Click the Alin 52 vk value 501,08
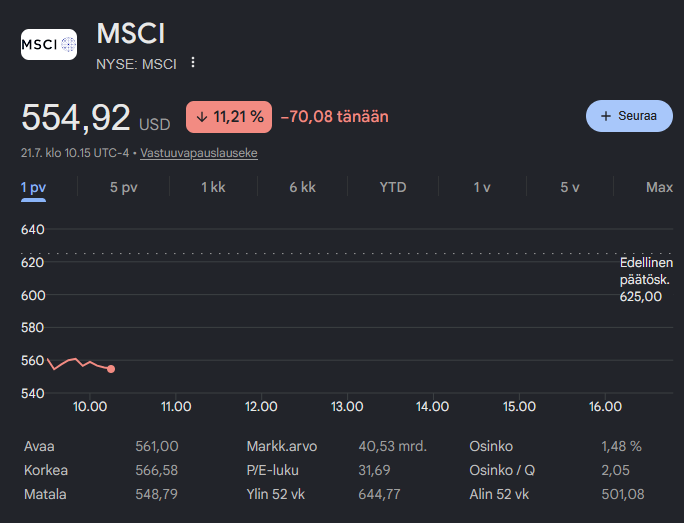This screenshot has width=684, height=523. coord(622,494)
